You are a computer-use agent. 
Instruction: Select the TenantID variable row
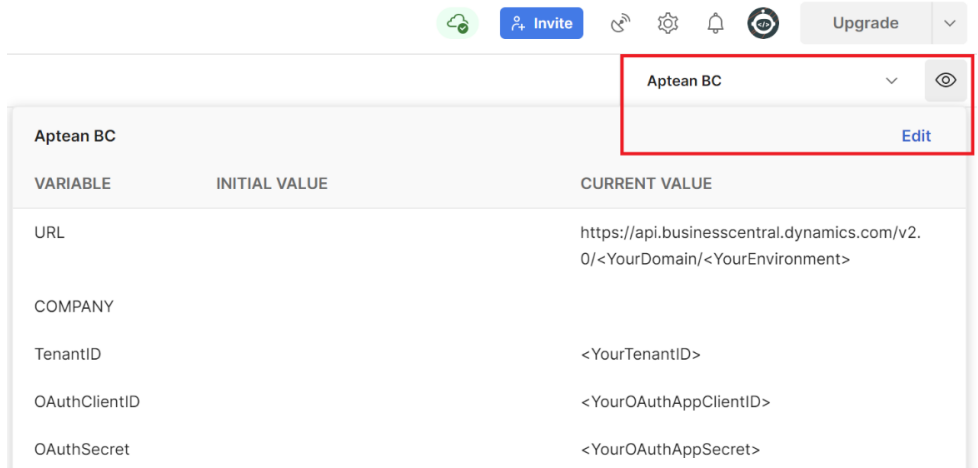pyautogui.click(x=68, y=354)
